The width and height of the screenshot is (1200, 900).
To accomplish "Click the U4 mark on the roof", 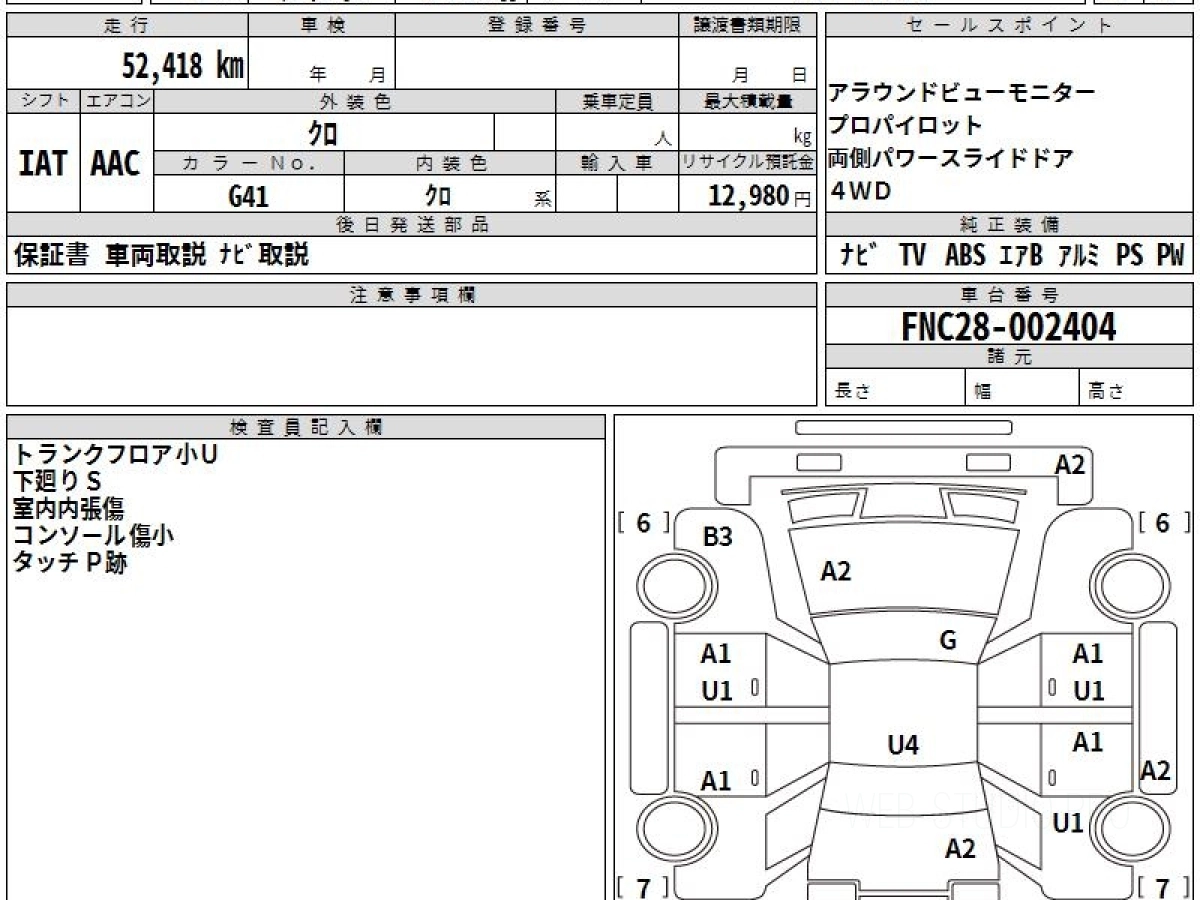I will [x=903, y=744].
